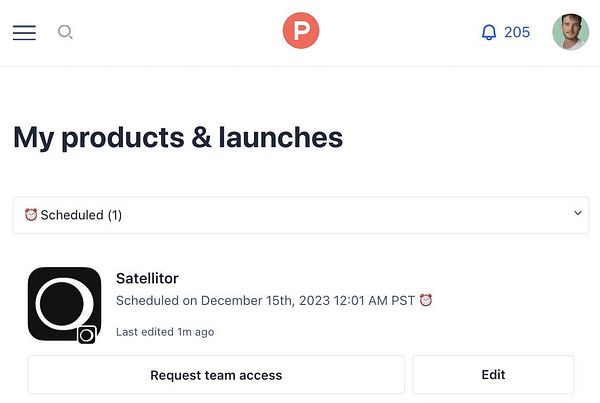Viewport: 600px width, 403px height.
Task: Click the PST timezone text
Action: click(x=402, y=300)
